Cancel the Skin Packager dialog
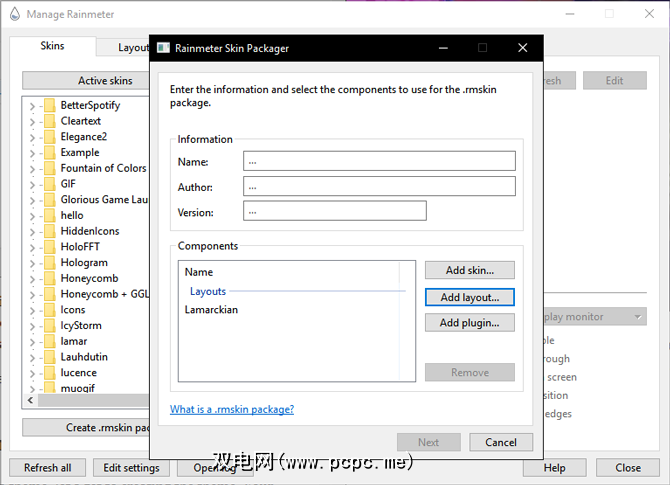Screen dimensions: 670x485 pos(501,442)
